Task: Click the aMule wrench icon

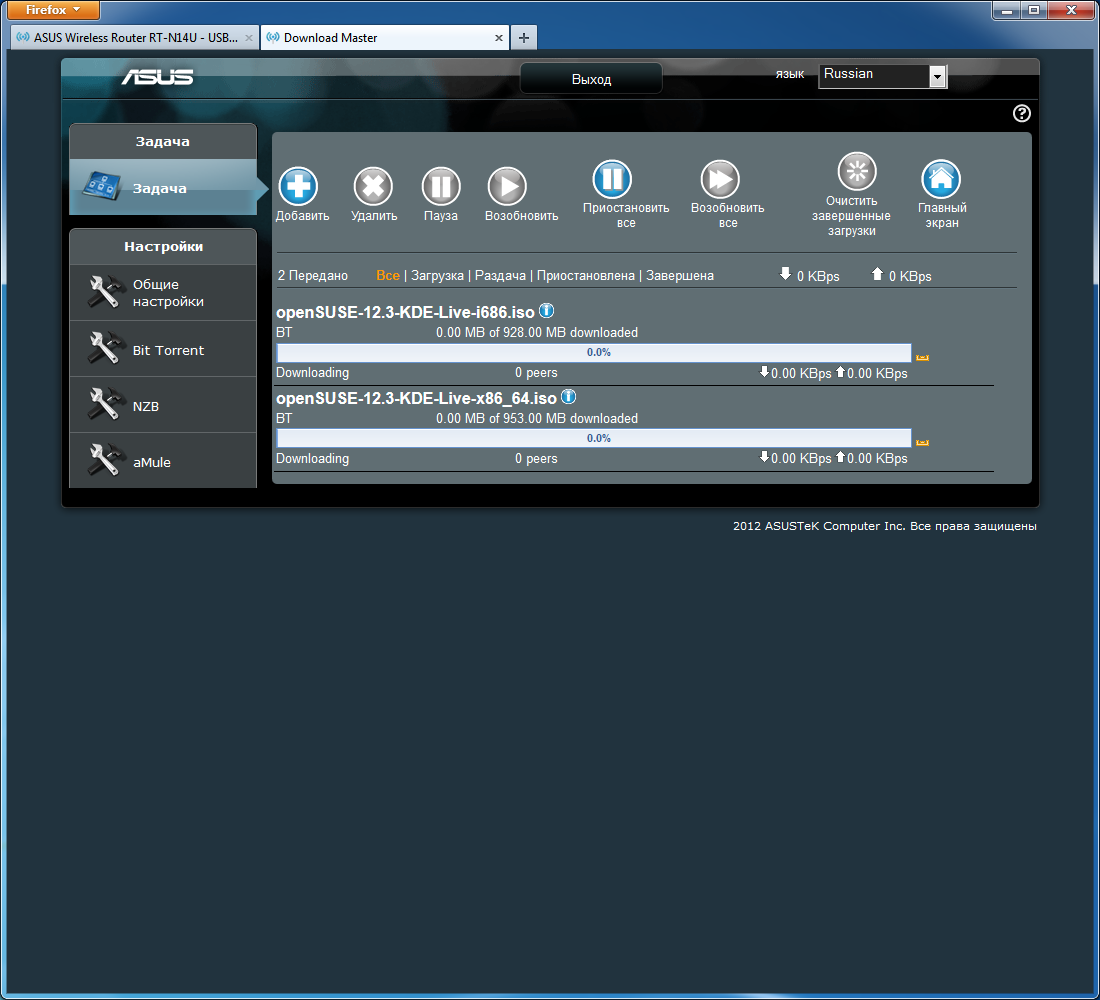Action: [106, 461]
